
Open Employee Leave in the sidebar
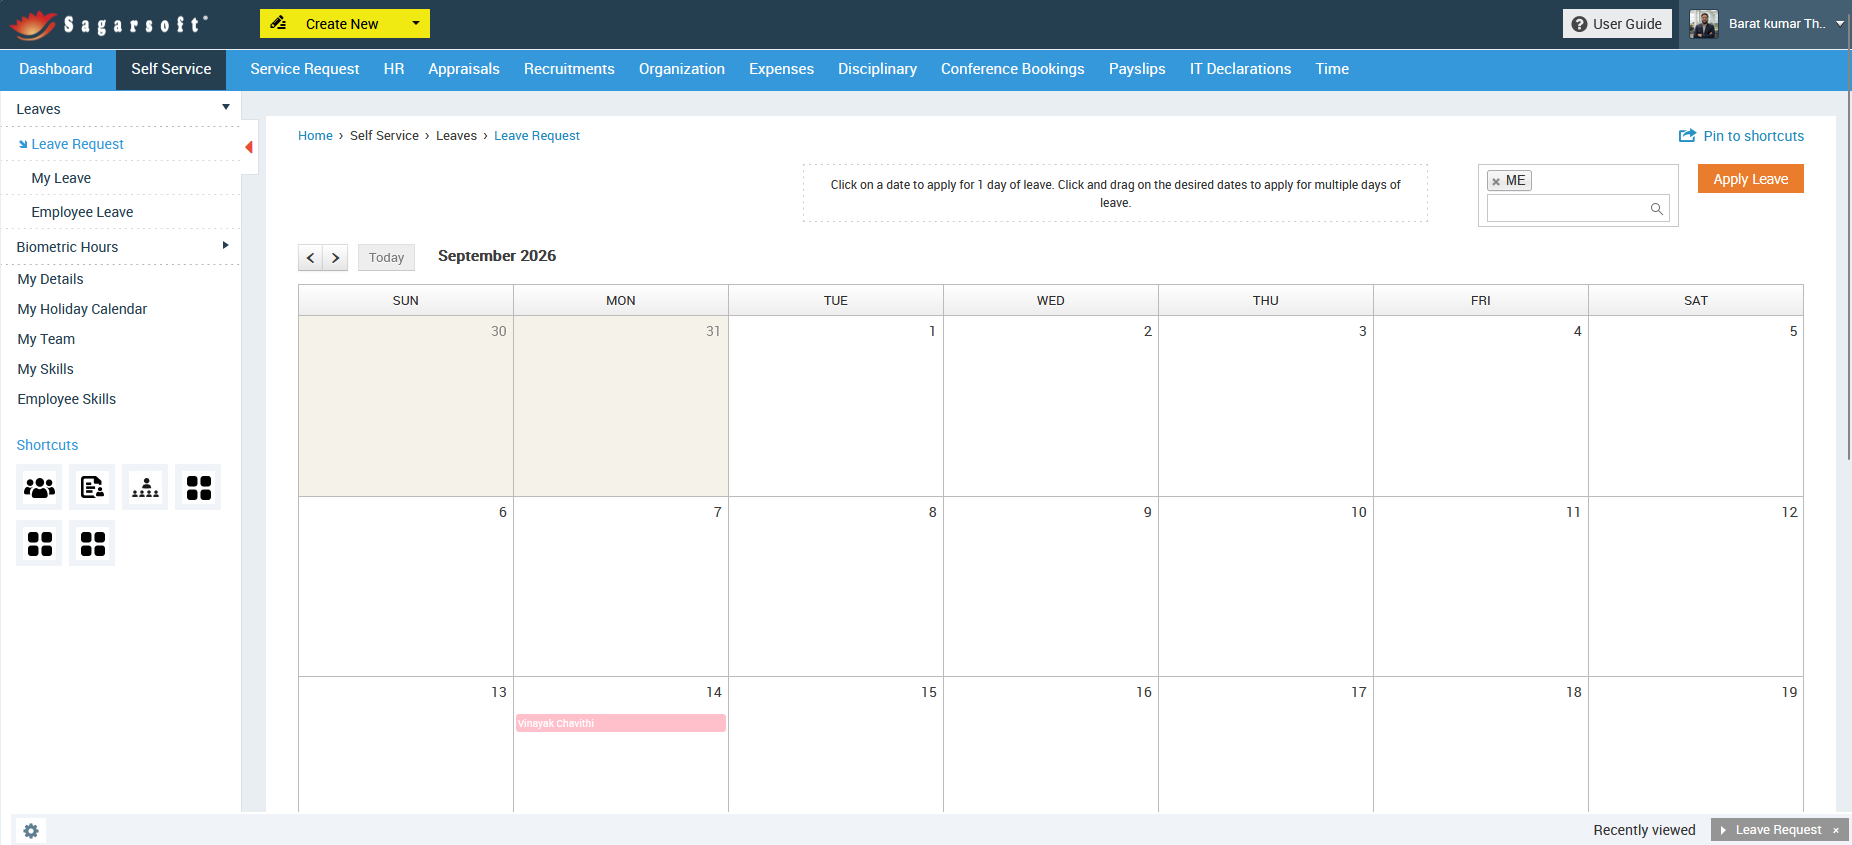82,212
